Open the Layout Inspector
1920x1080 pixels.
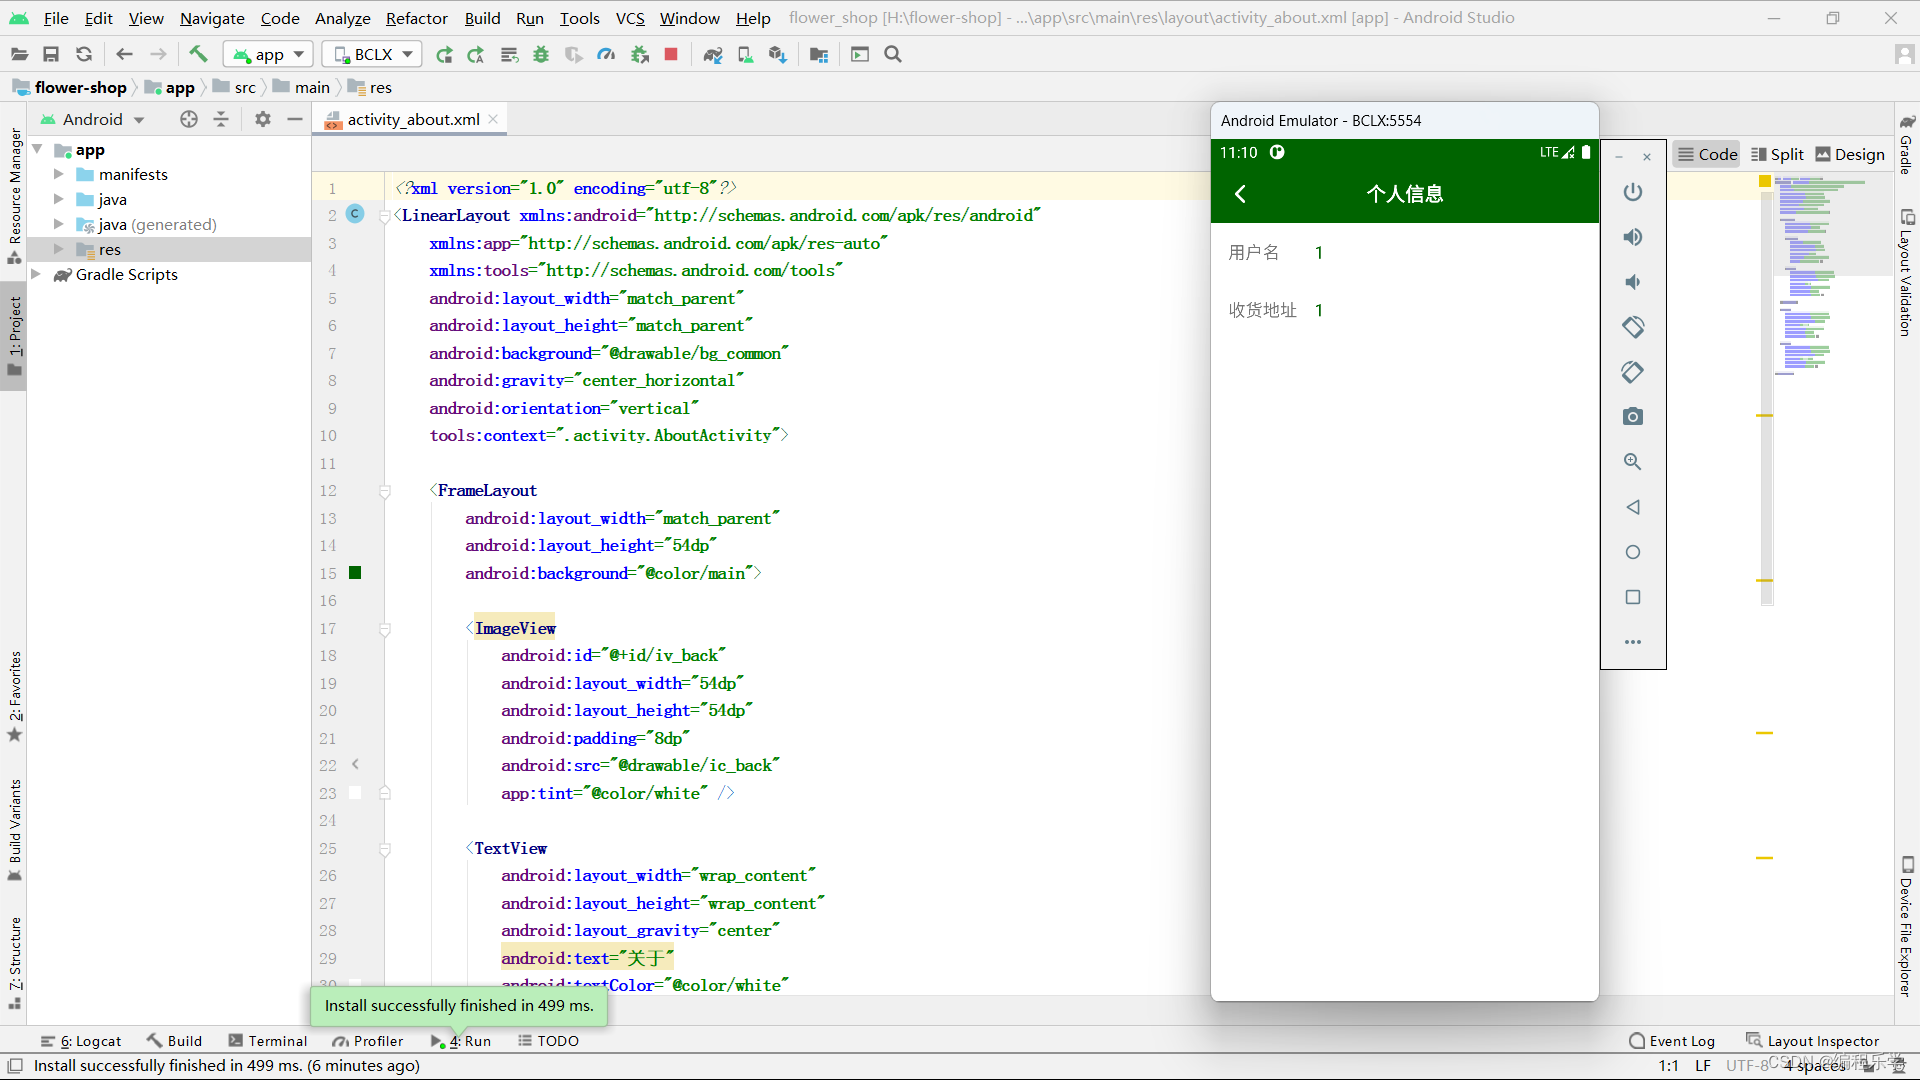(1812, 1041)
